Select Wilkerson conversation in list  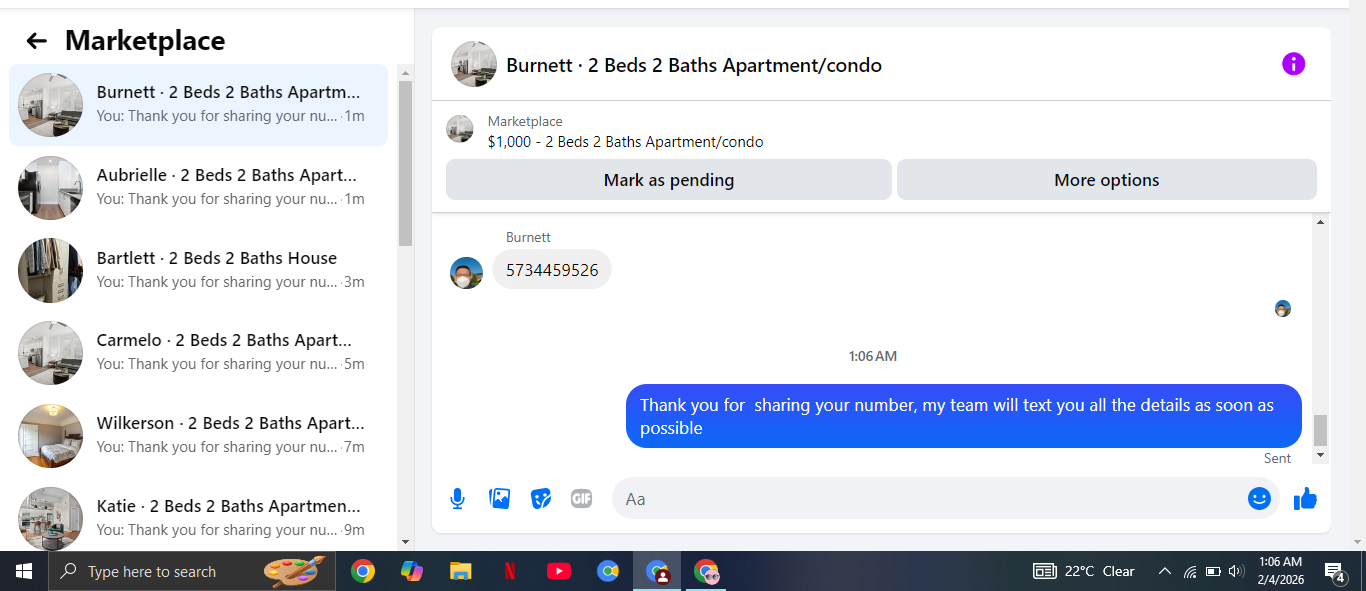click(198, 435)
